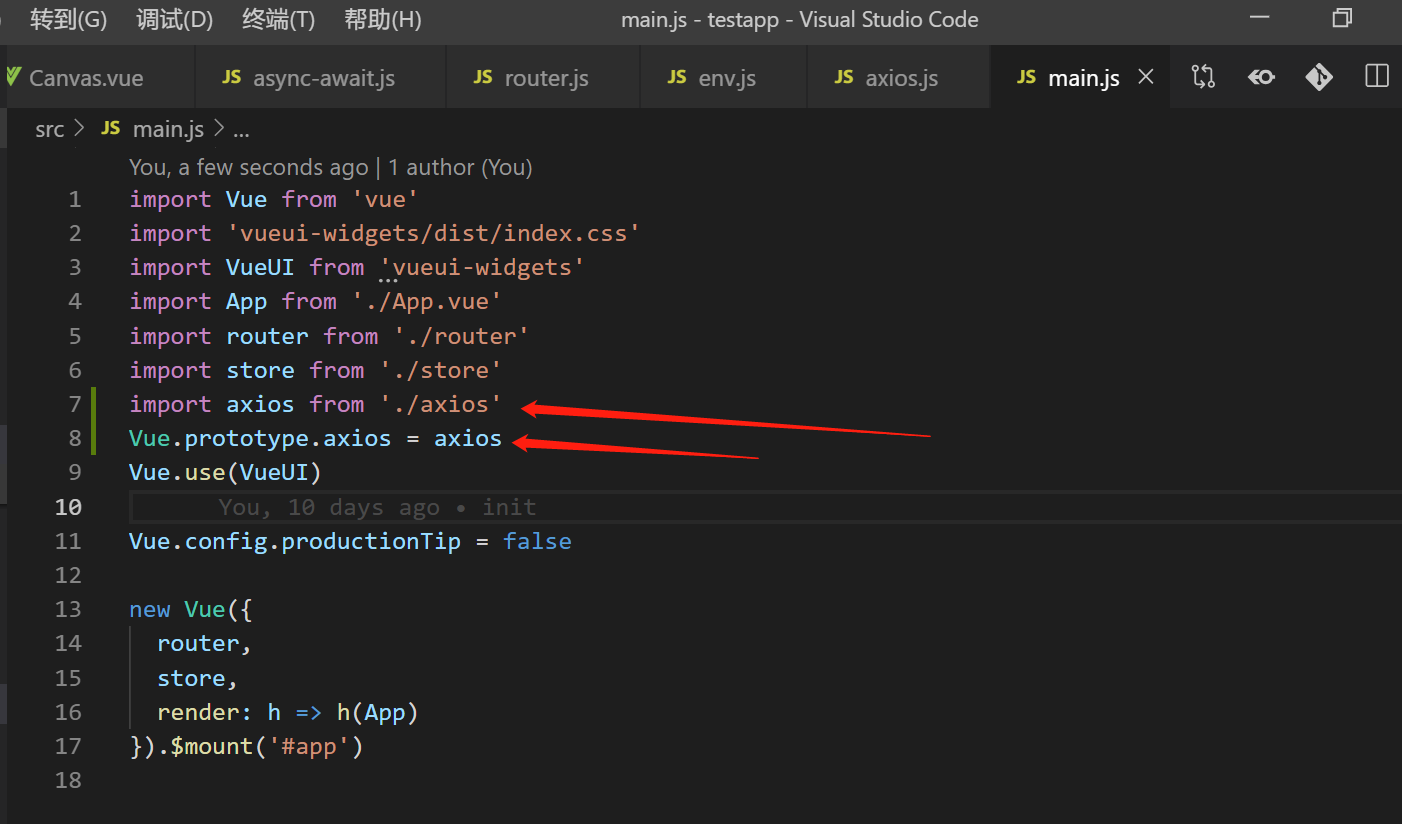Click the GitLens toggle file blame icon
This screenshot has width=1402, height=824.
pyautogui.click(x=1261, y=77)
